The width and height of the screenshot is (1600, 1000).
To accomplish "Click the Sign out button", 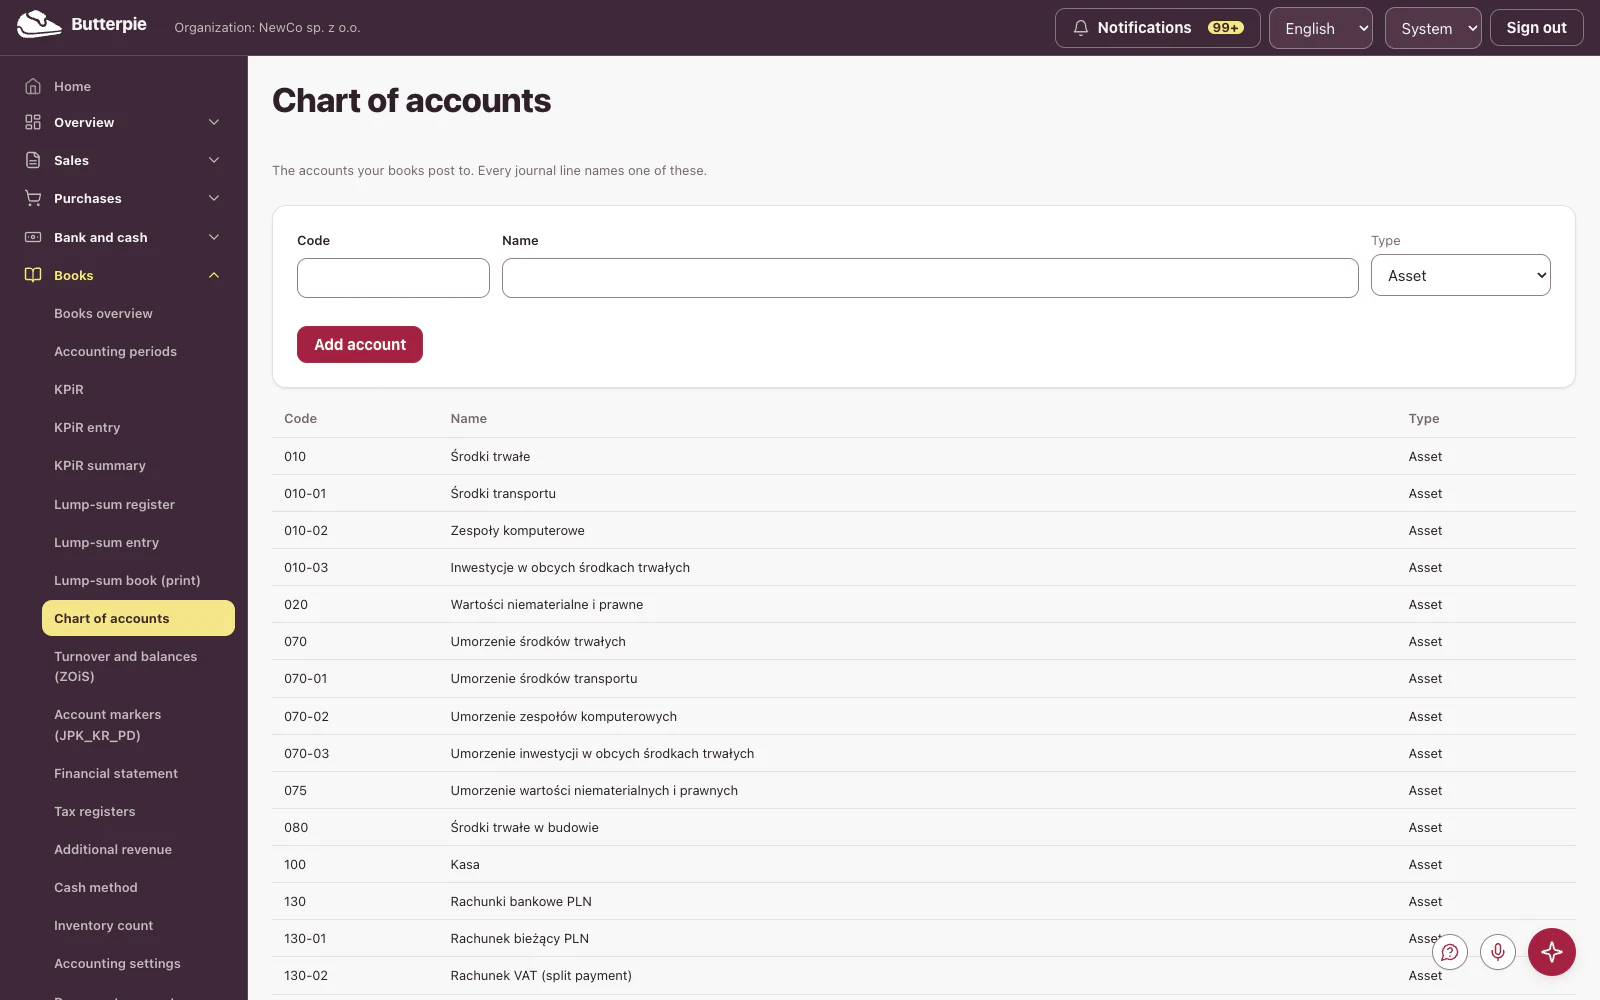I will (x=1537, y=28).
